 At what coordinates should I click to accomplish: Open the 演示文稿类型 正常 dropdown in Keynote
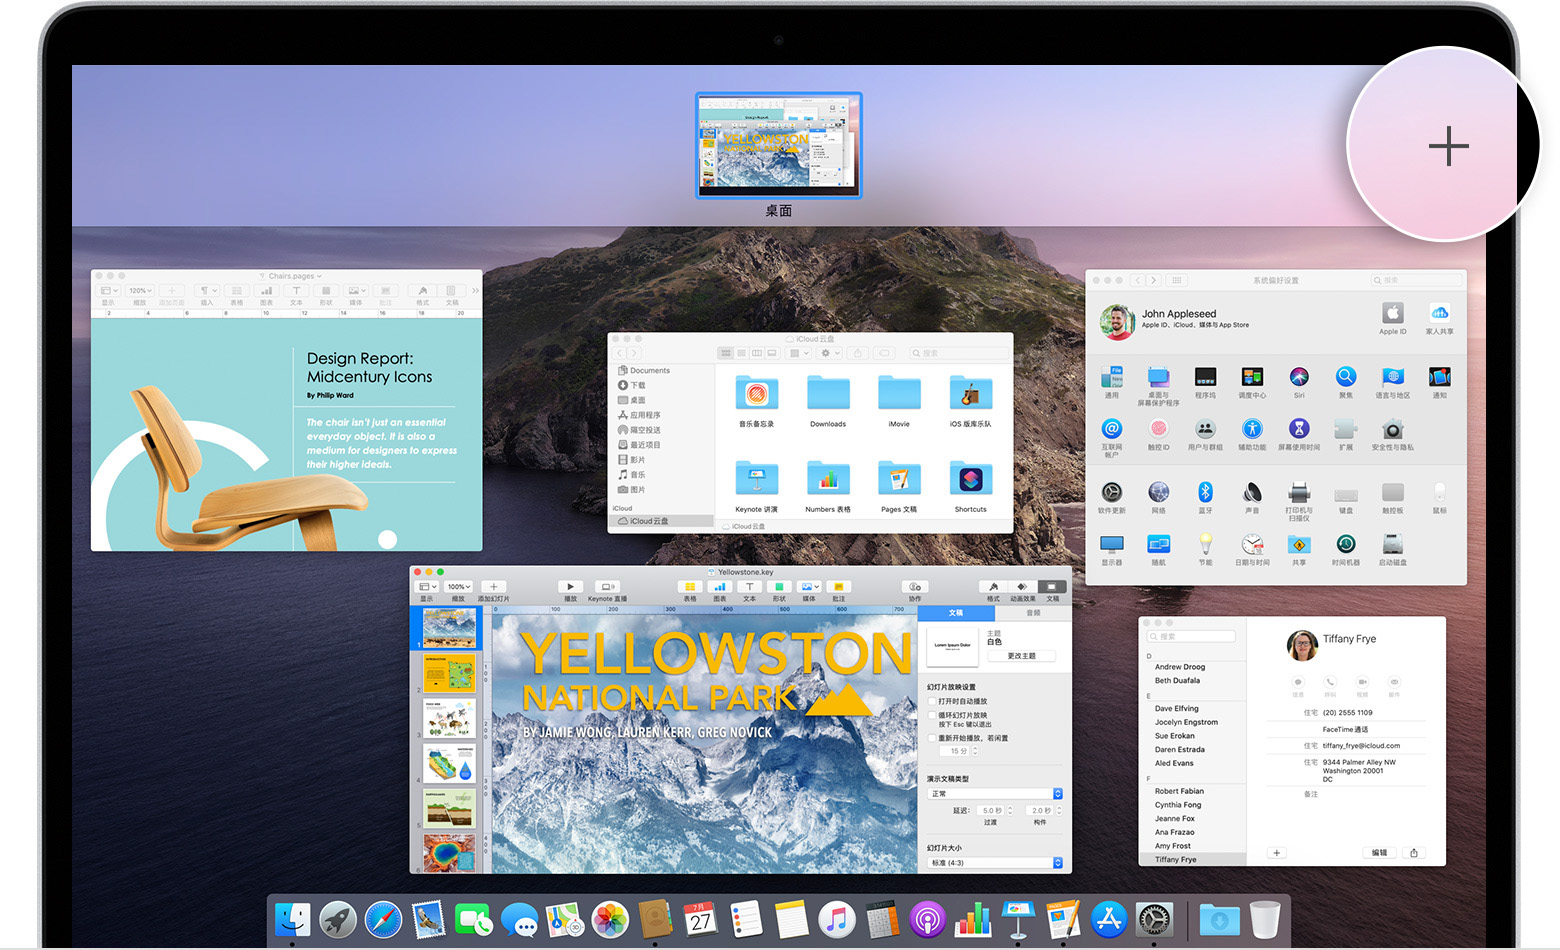995,794
